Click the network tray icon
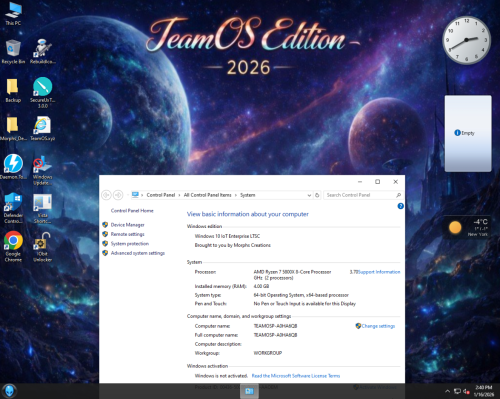 click(x=457, y=391)
